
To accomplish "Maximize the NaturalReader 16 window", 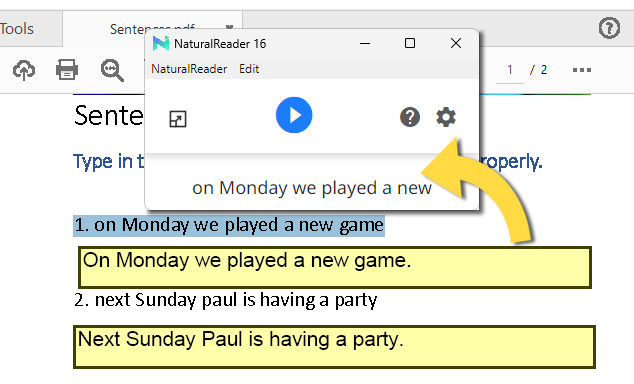I will pos(410,43).
